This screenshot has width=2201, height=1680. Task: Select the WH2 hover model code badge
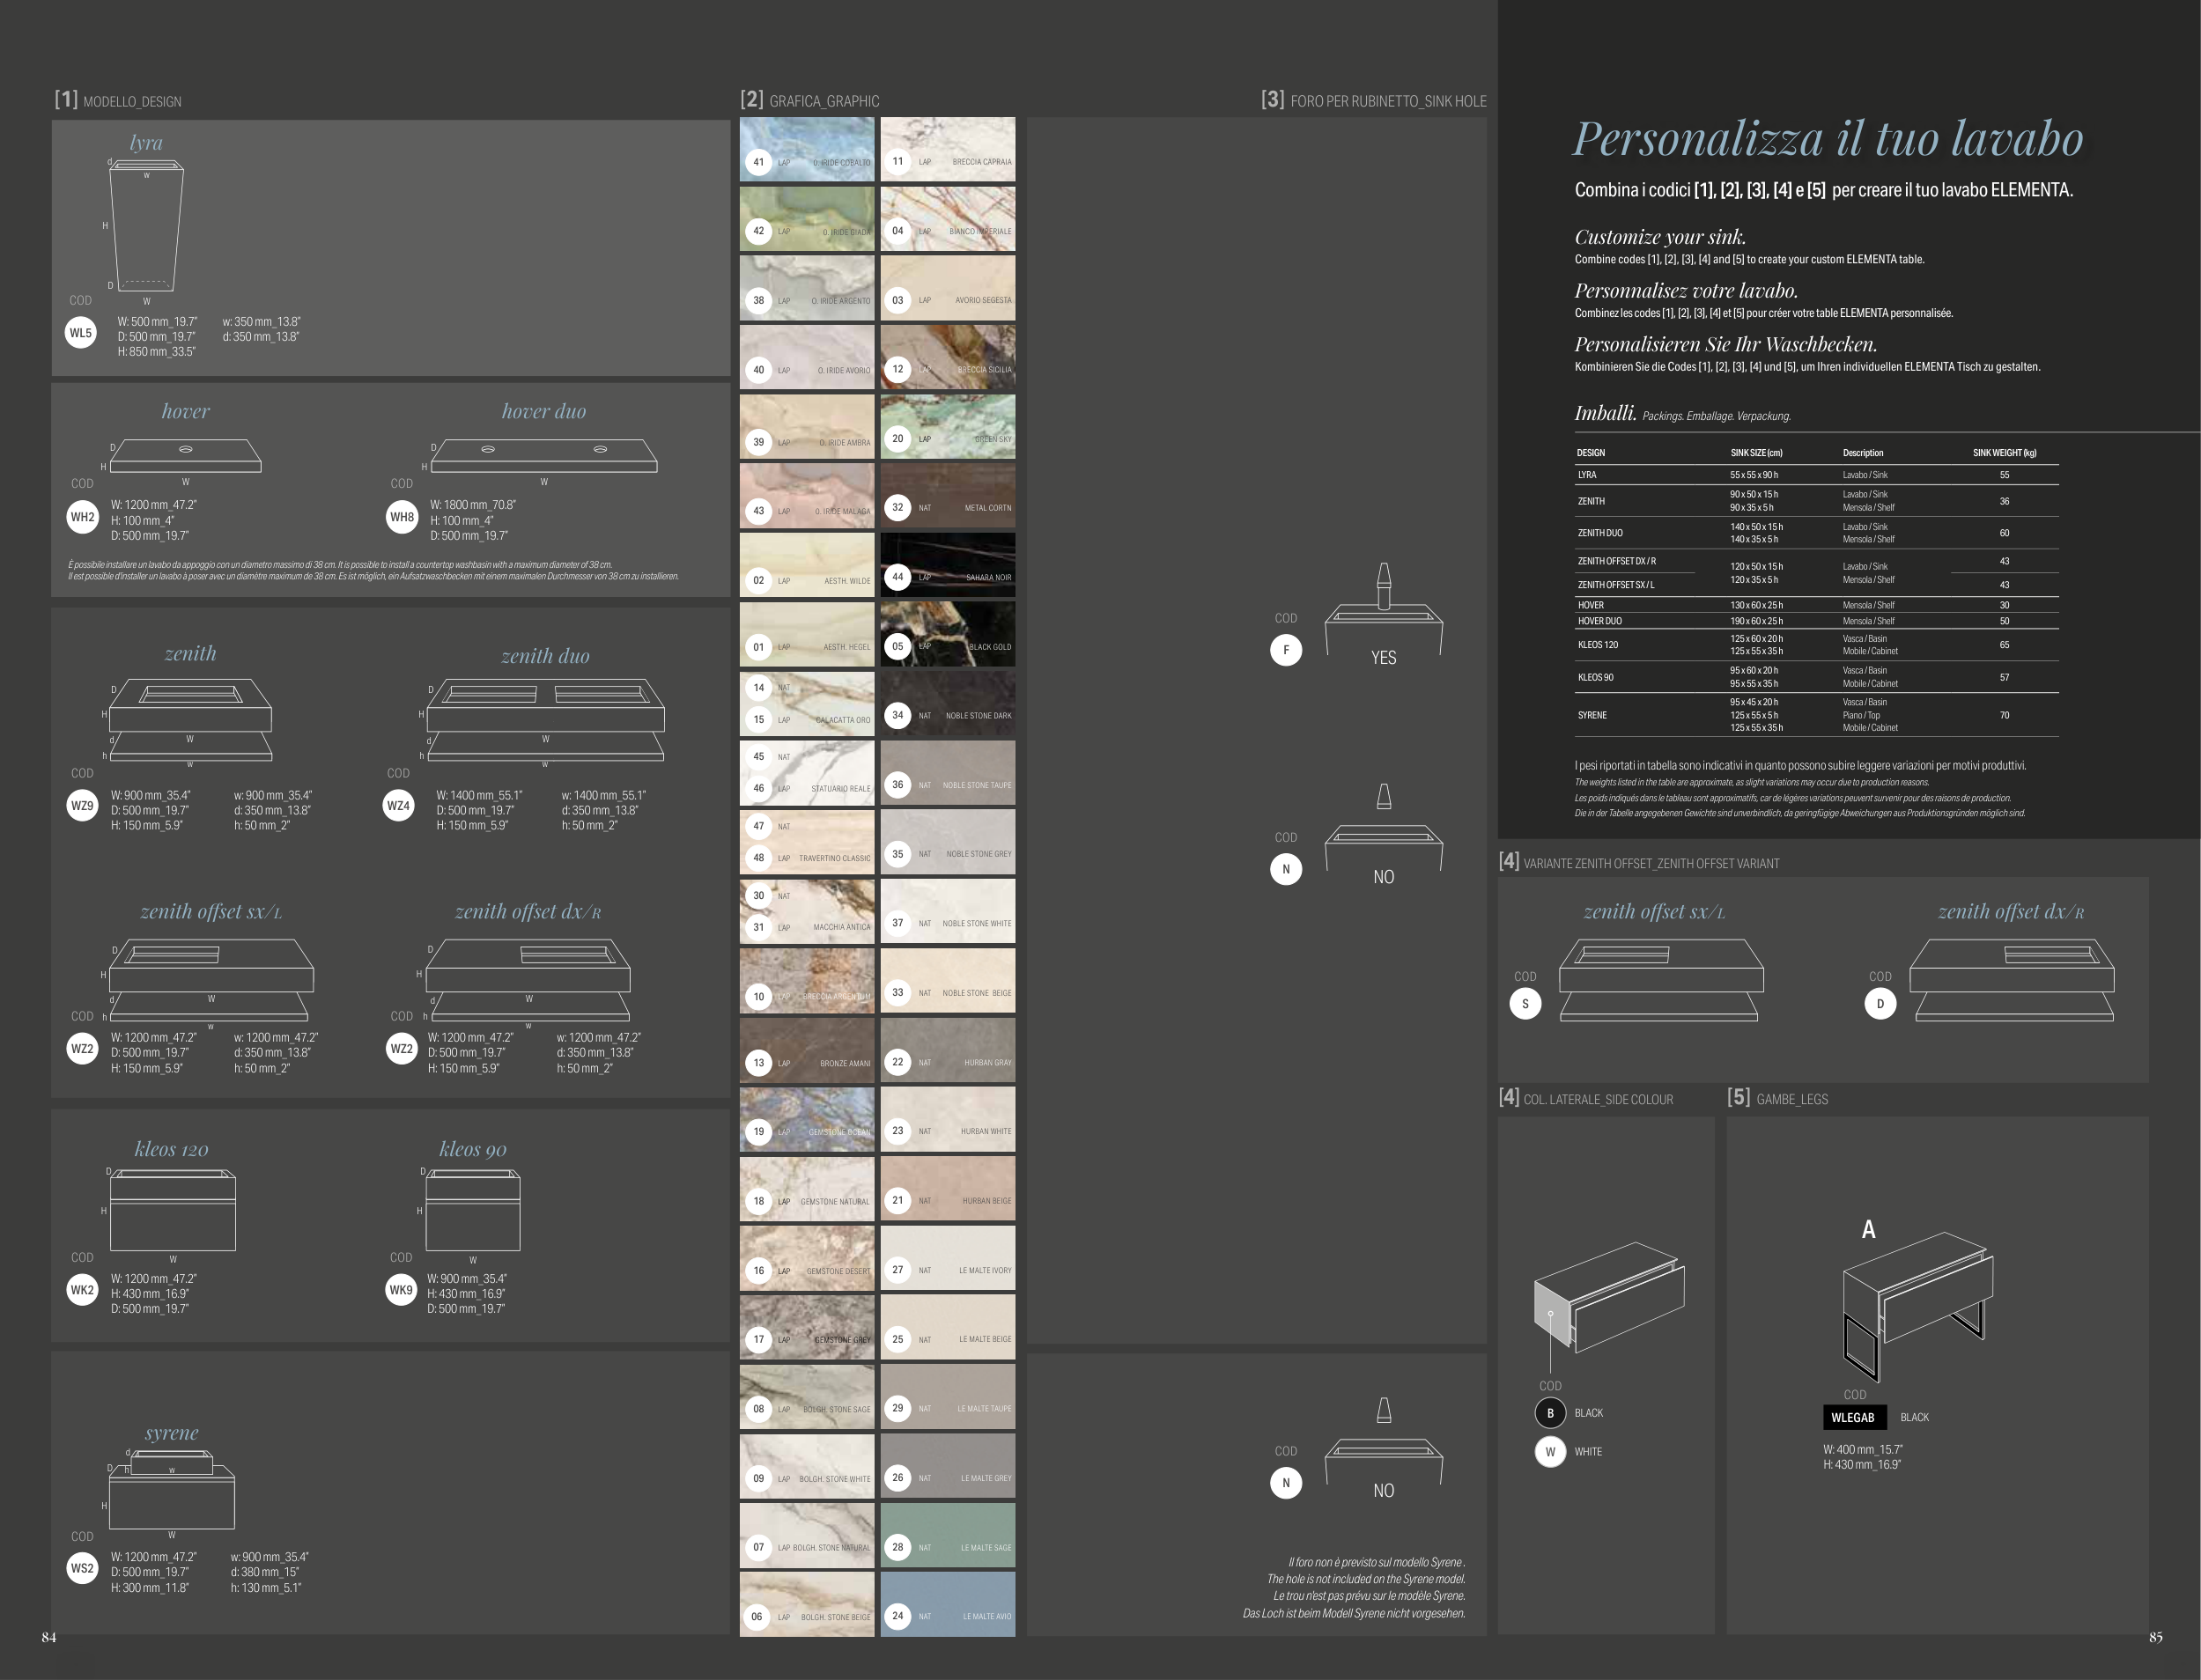[82, 517]
